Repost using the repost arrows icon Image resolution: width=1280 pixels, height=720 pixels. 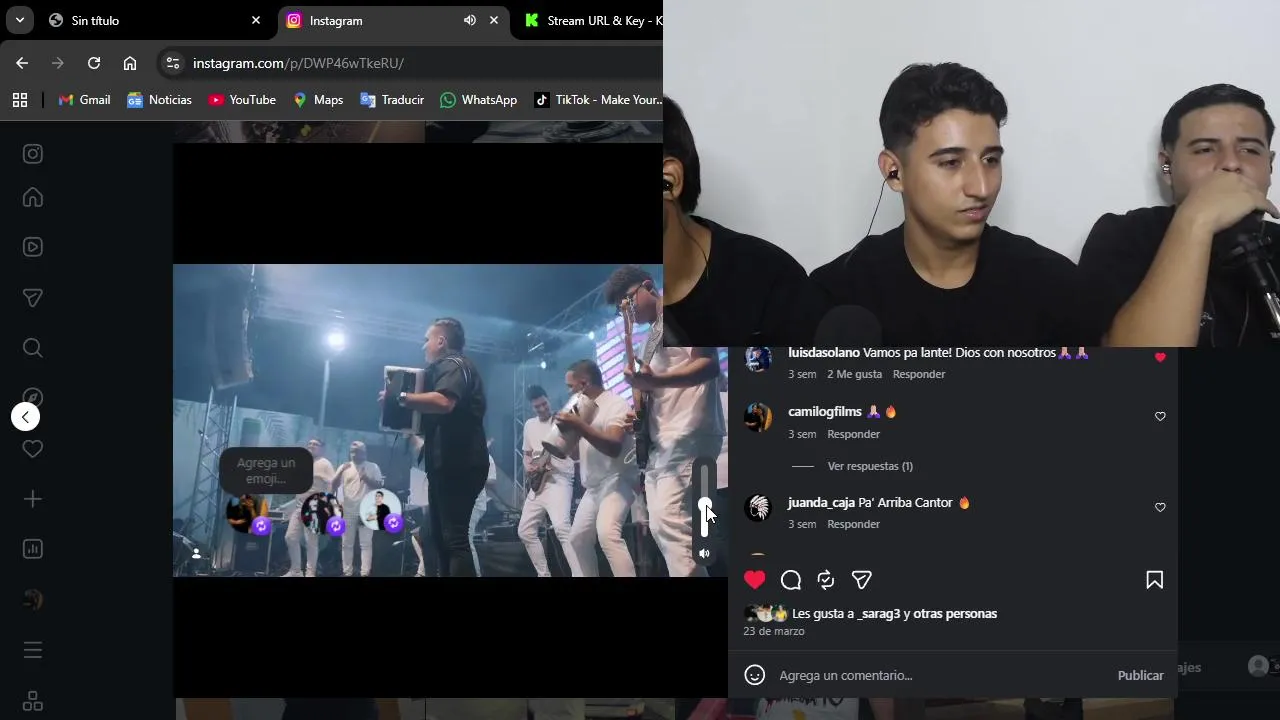tap(826, 580)
